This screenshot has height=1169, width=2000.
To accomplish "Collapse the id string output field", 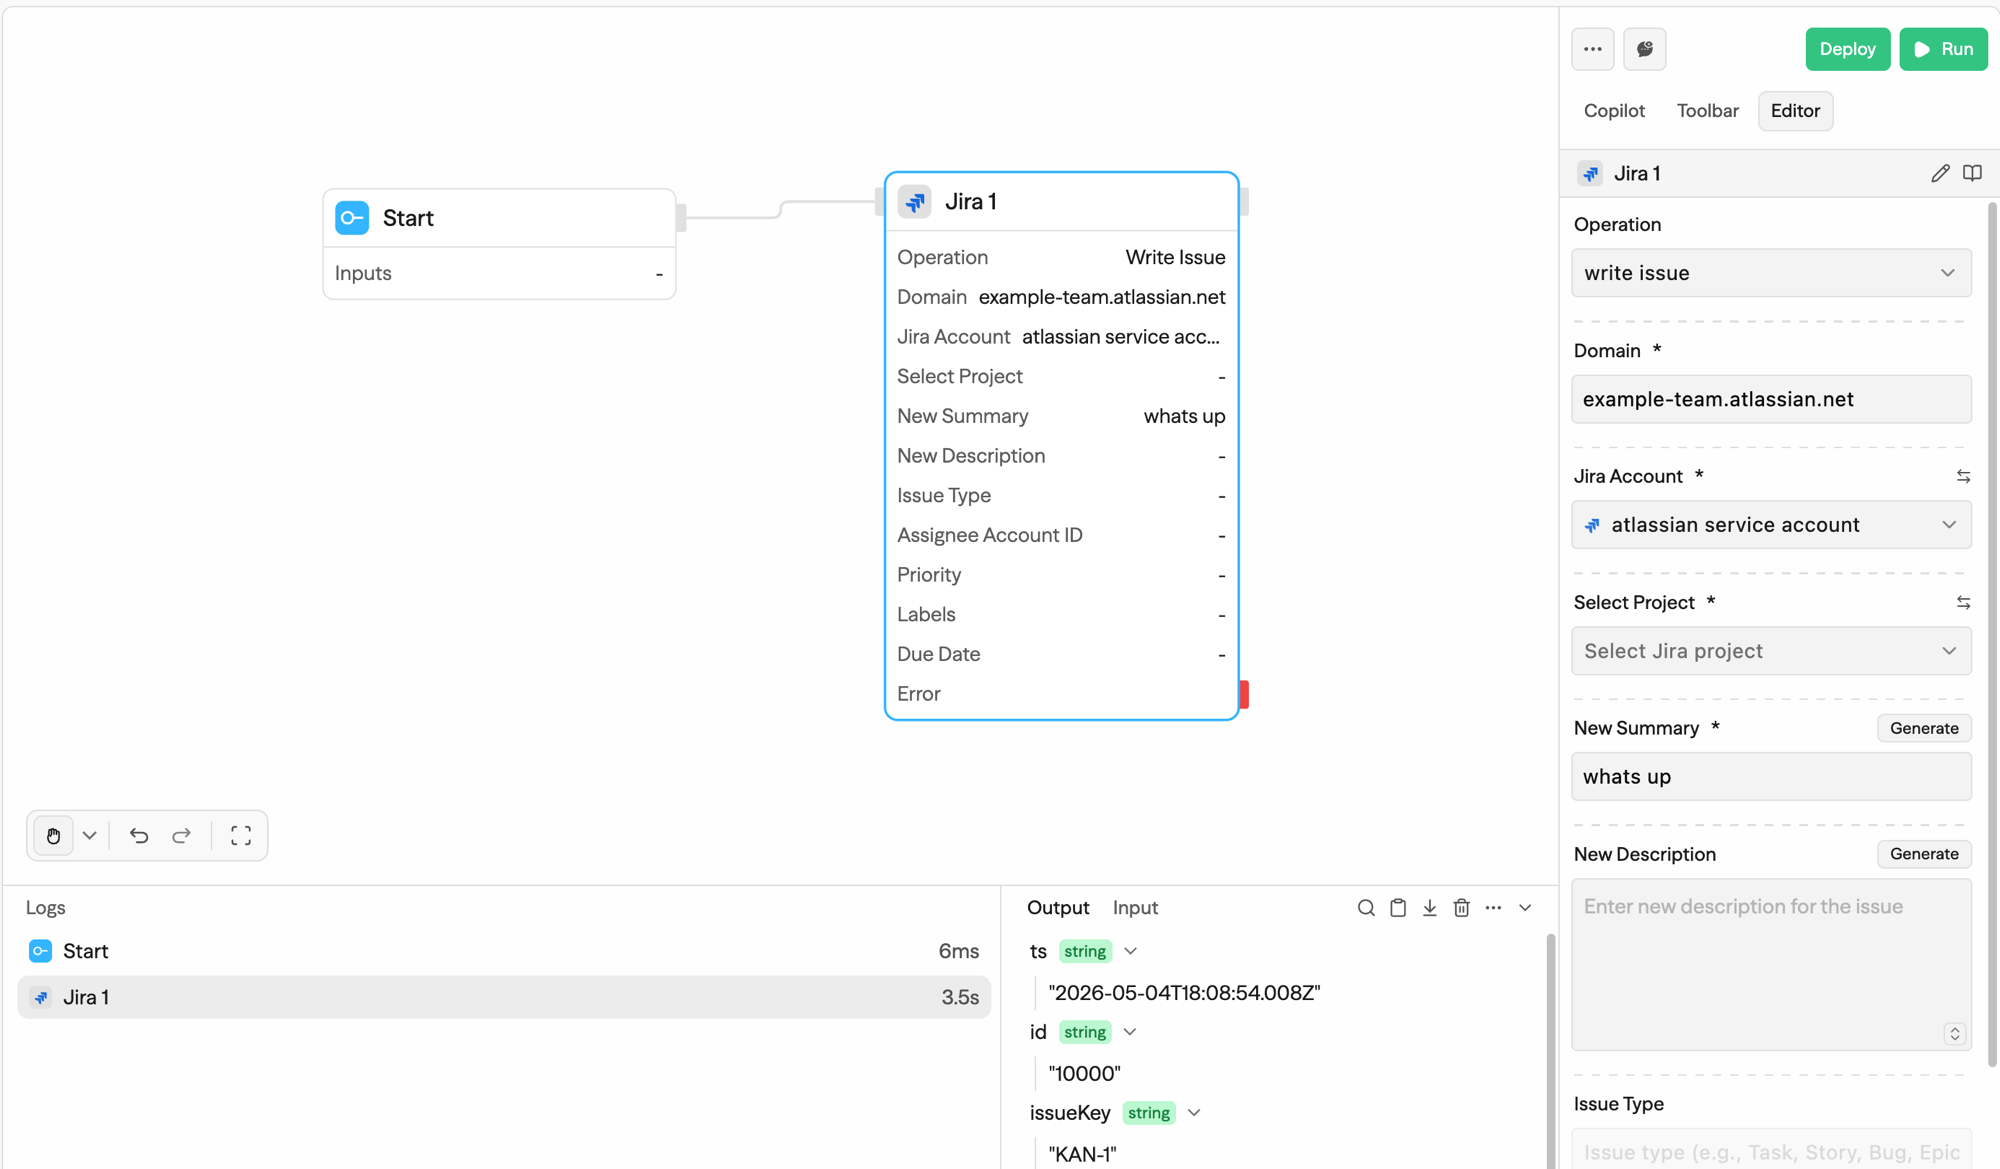I will (x=1129, y=1032).
